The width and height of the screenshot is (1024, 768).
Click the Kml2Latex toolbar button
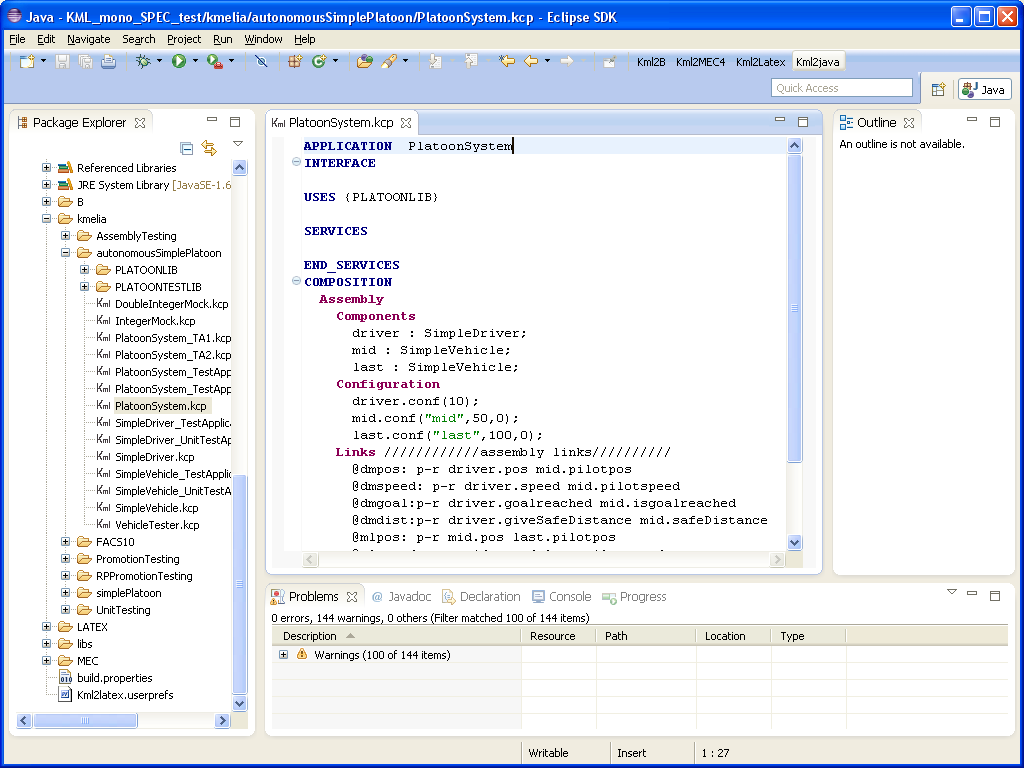[x=760, y=62]
